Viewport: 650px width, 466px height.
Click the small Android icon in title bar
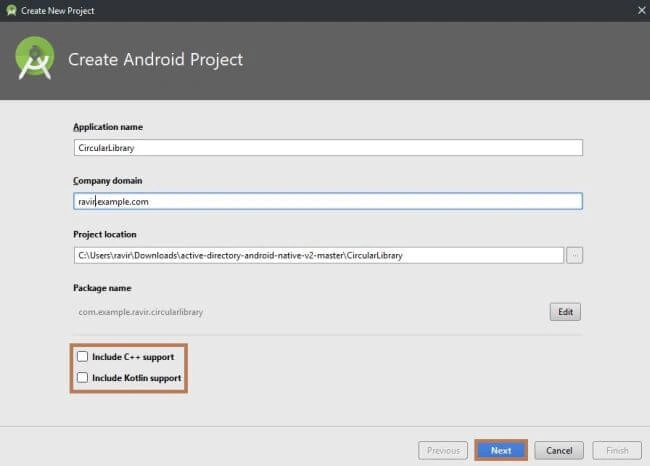click(11, 10)
